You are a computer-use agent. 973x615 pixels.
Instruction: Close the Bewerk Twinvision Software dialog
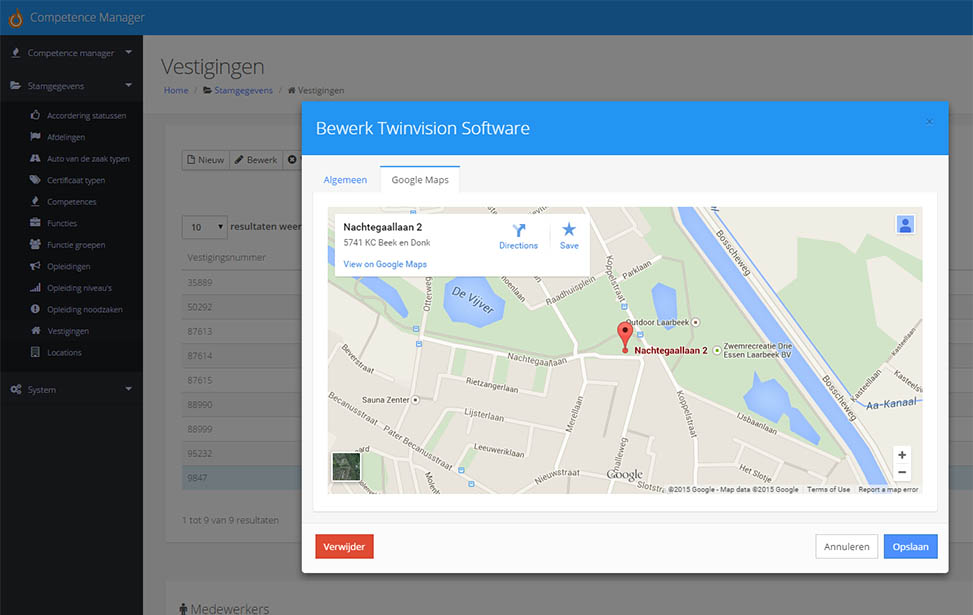[x=929, y=122]
